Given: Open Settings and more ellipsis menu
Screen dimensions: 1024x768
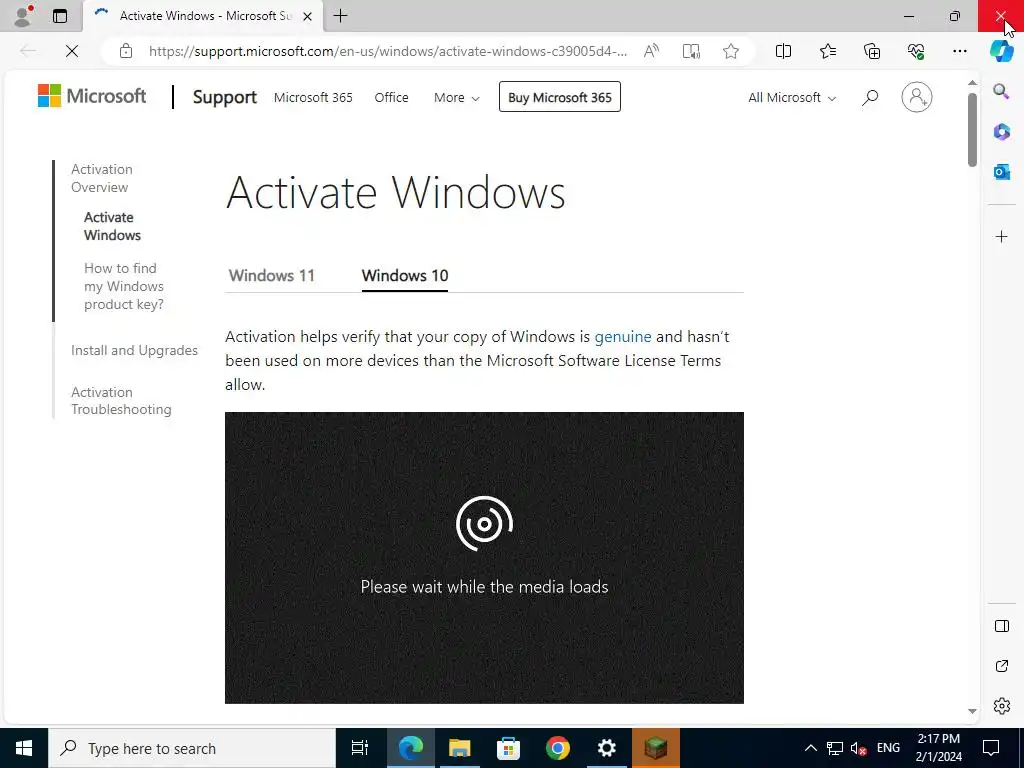Looking at the screenshot, I should [x=959, y=51].
